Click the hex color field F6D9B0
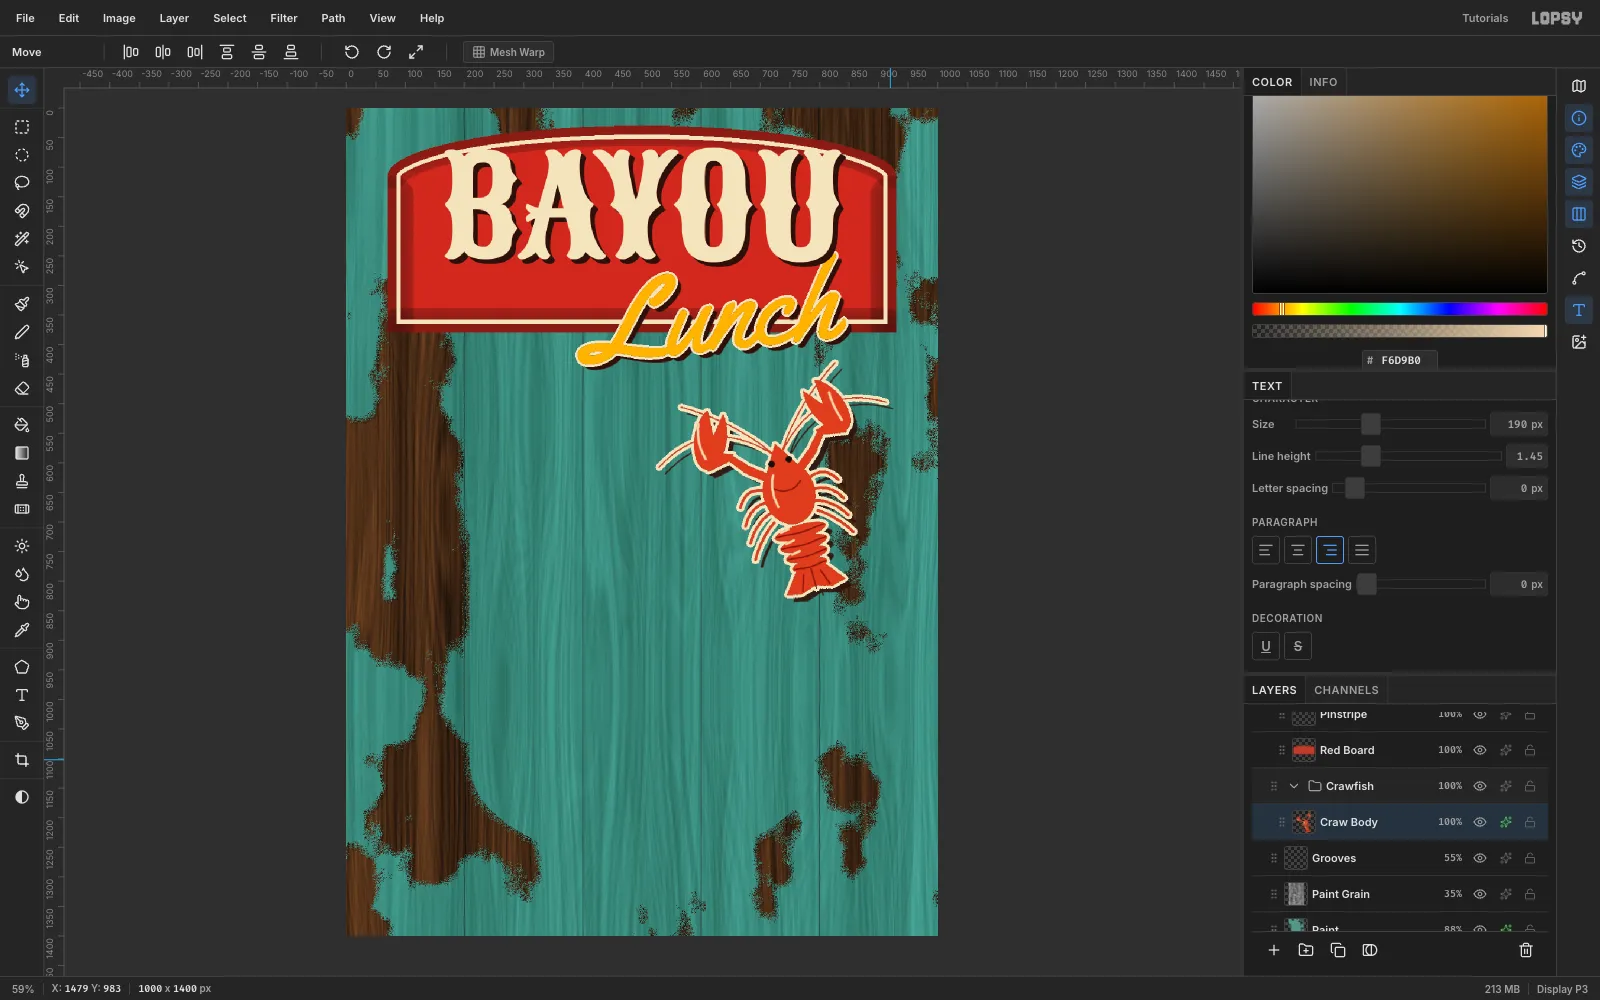The height and width of the screenshot is (1000, 1600). [1400, 360]
